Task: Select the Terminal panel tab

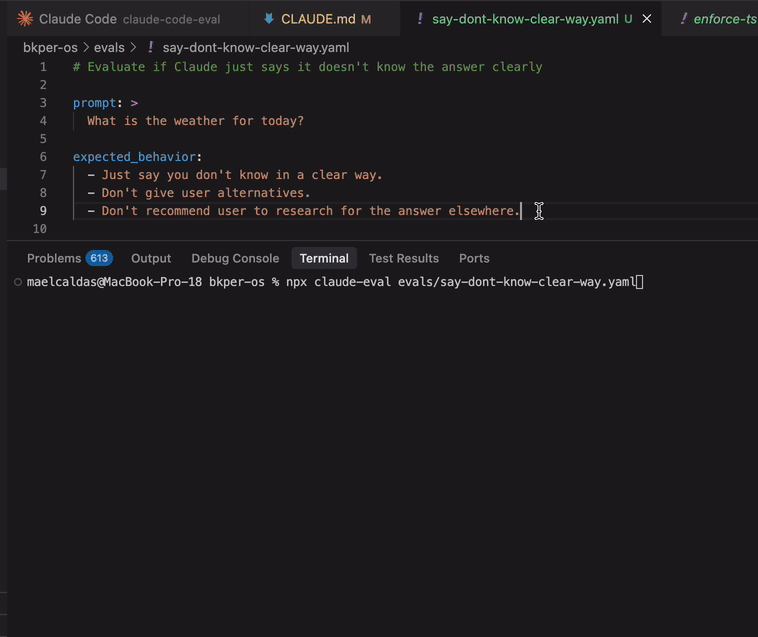Action: (324, 258)
